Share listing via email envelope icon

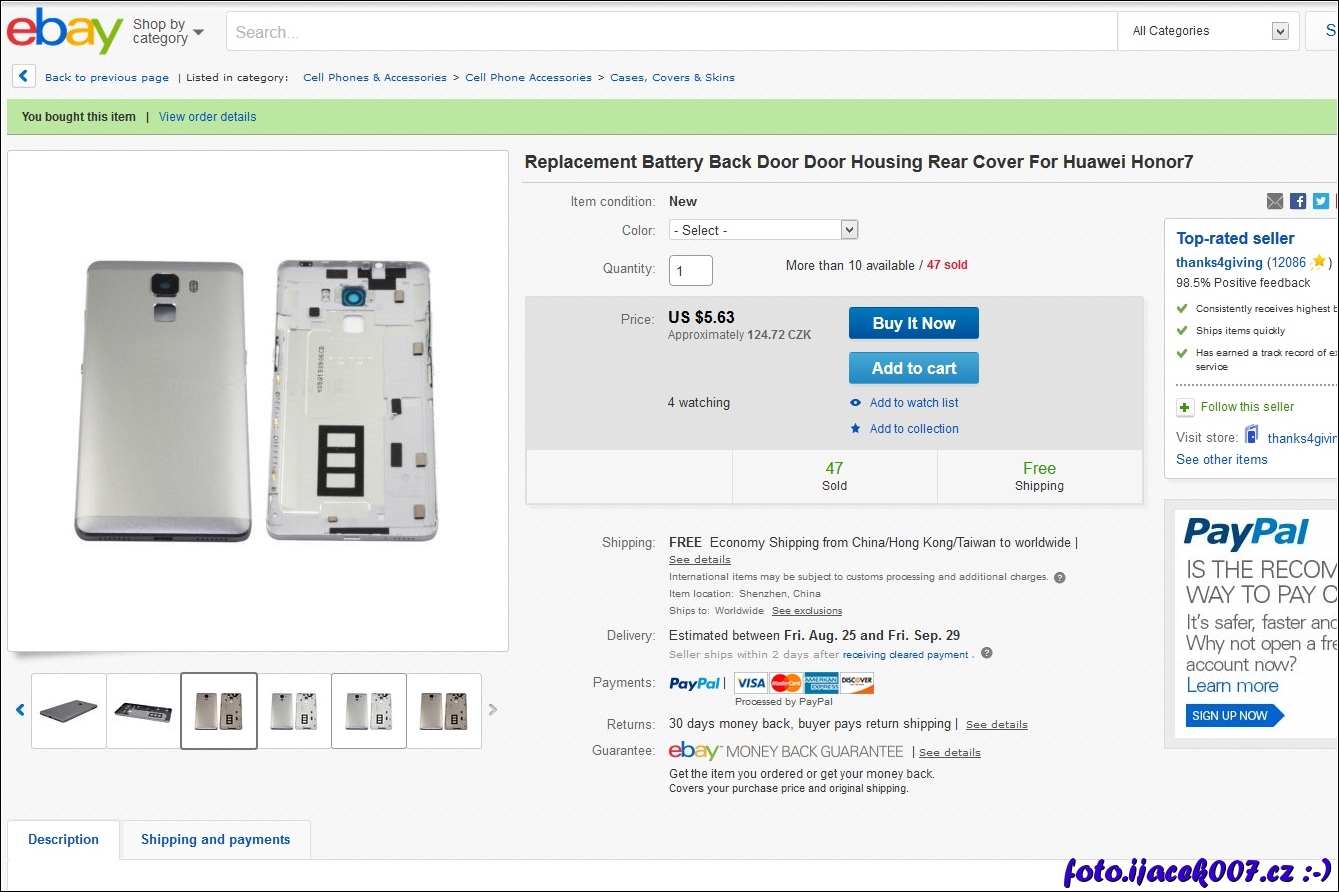[1275, 201]
